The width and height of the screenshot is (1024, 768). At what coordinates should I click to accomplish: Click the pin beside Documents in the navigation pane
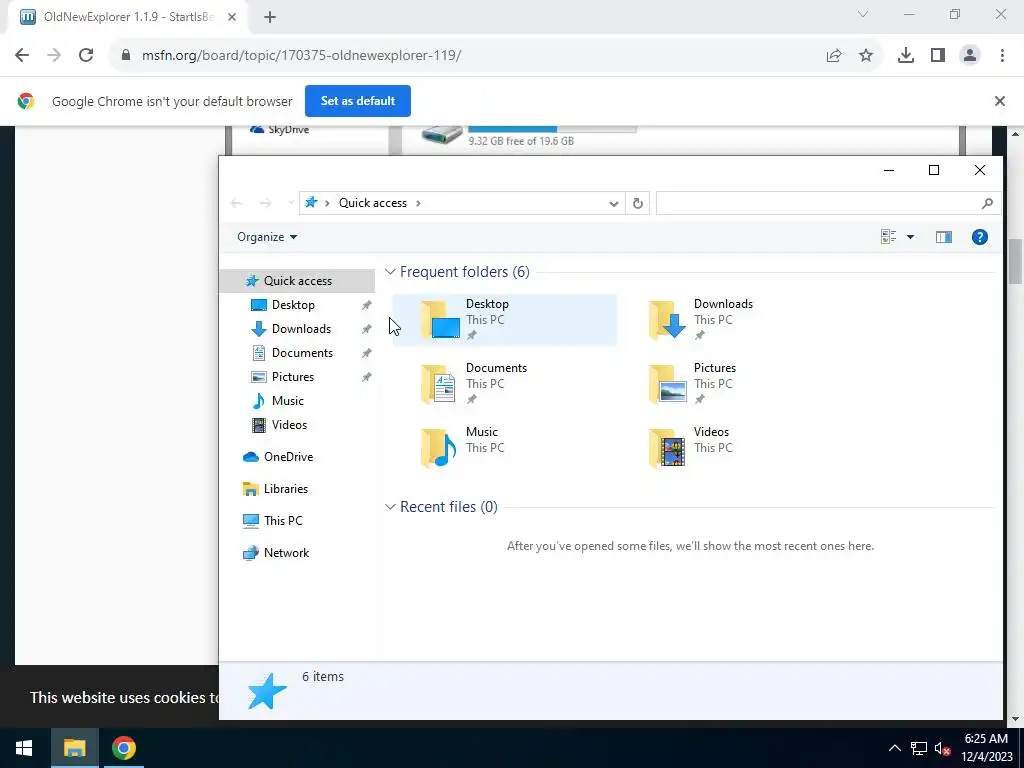[x=366, y=353]
